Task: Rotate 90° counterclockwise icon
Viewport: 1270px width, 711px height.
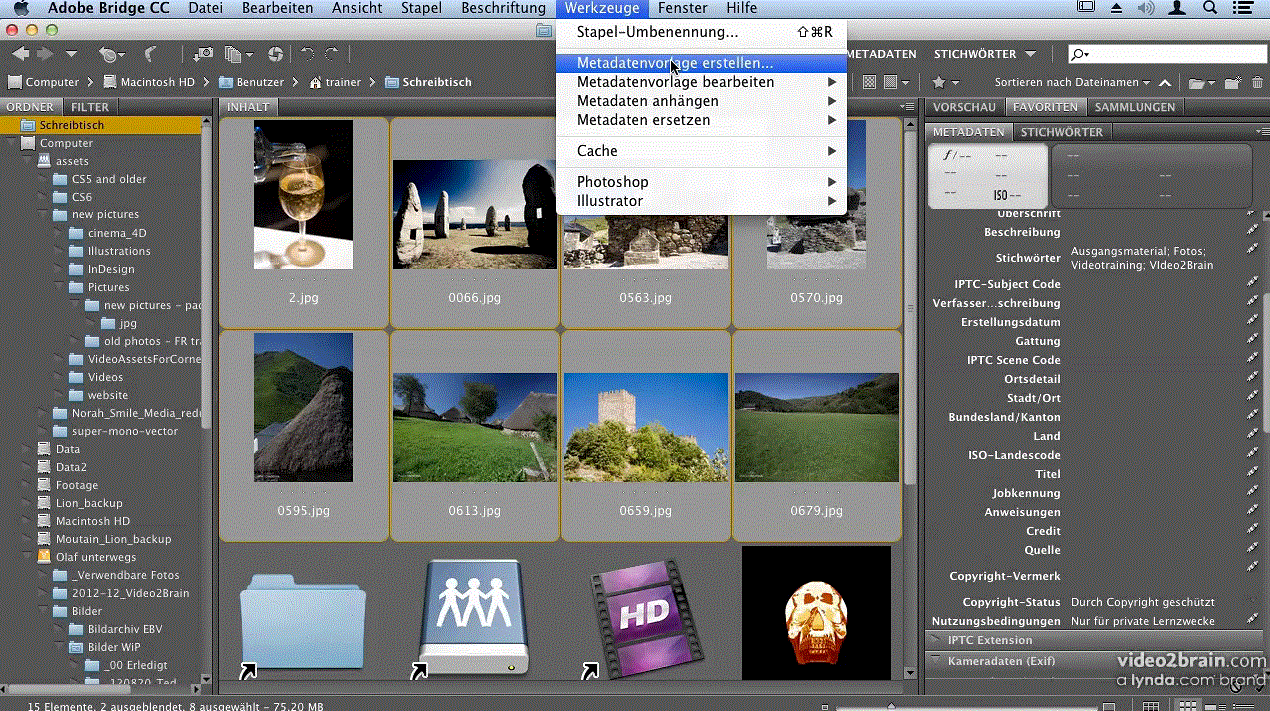Action: pos(308,54)
